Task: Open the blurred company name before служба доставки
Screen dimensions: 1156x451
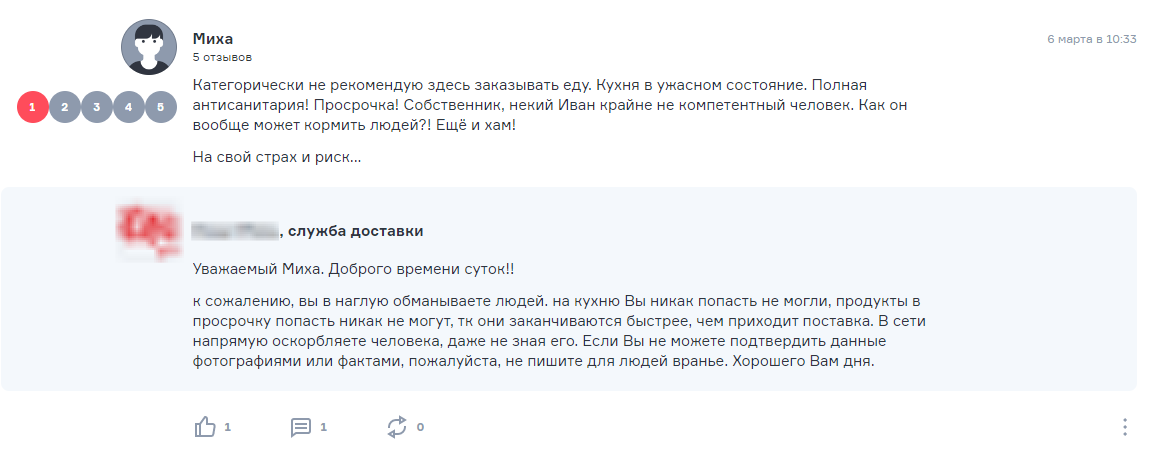Action: tap(235, 231)
